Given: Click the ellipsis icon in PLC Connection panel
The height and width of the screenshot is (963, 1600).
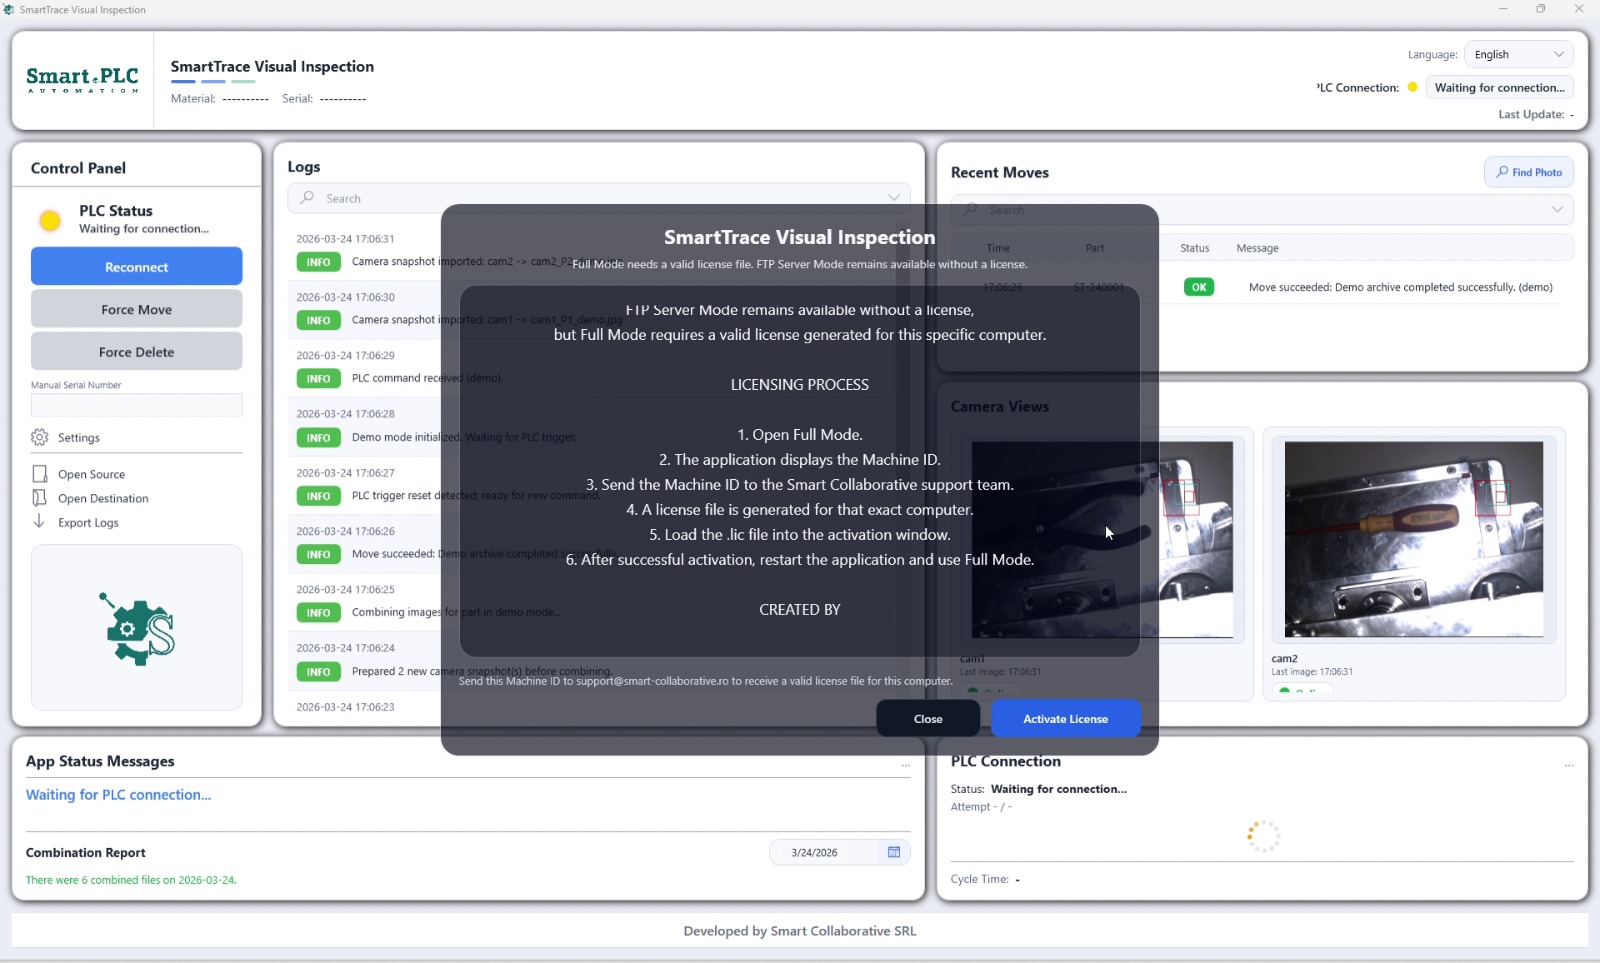Looking at the screenshot, I should [x=1569, y=765].
